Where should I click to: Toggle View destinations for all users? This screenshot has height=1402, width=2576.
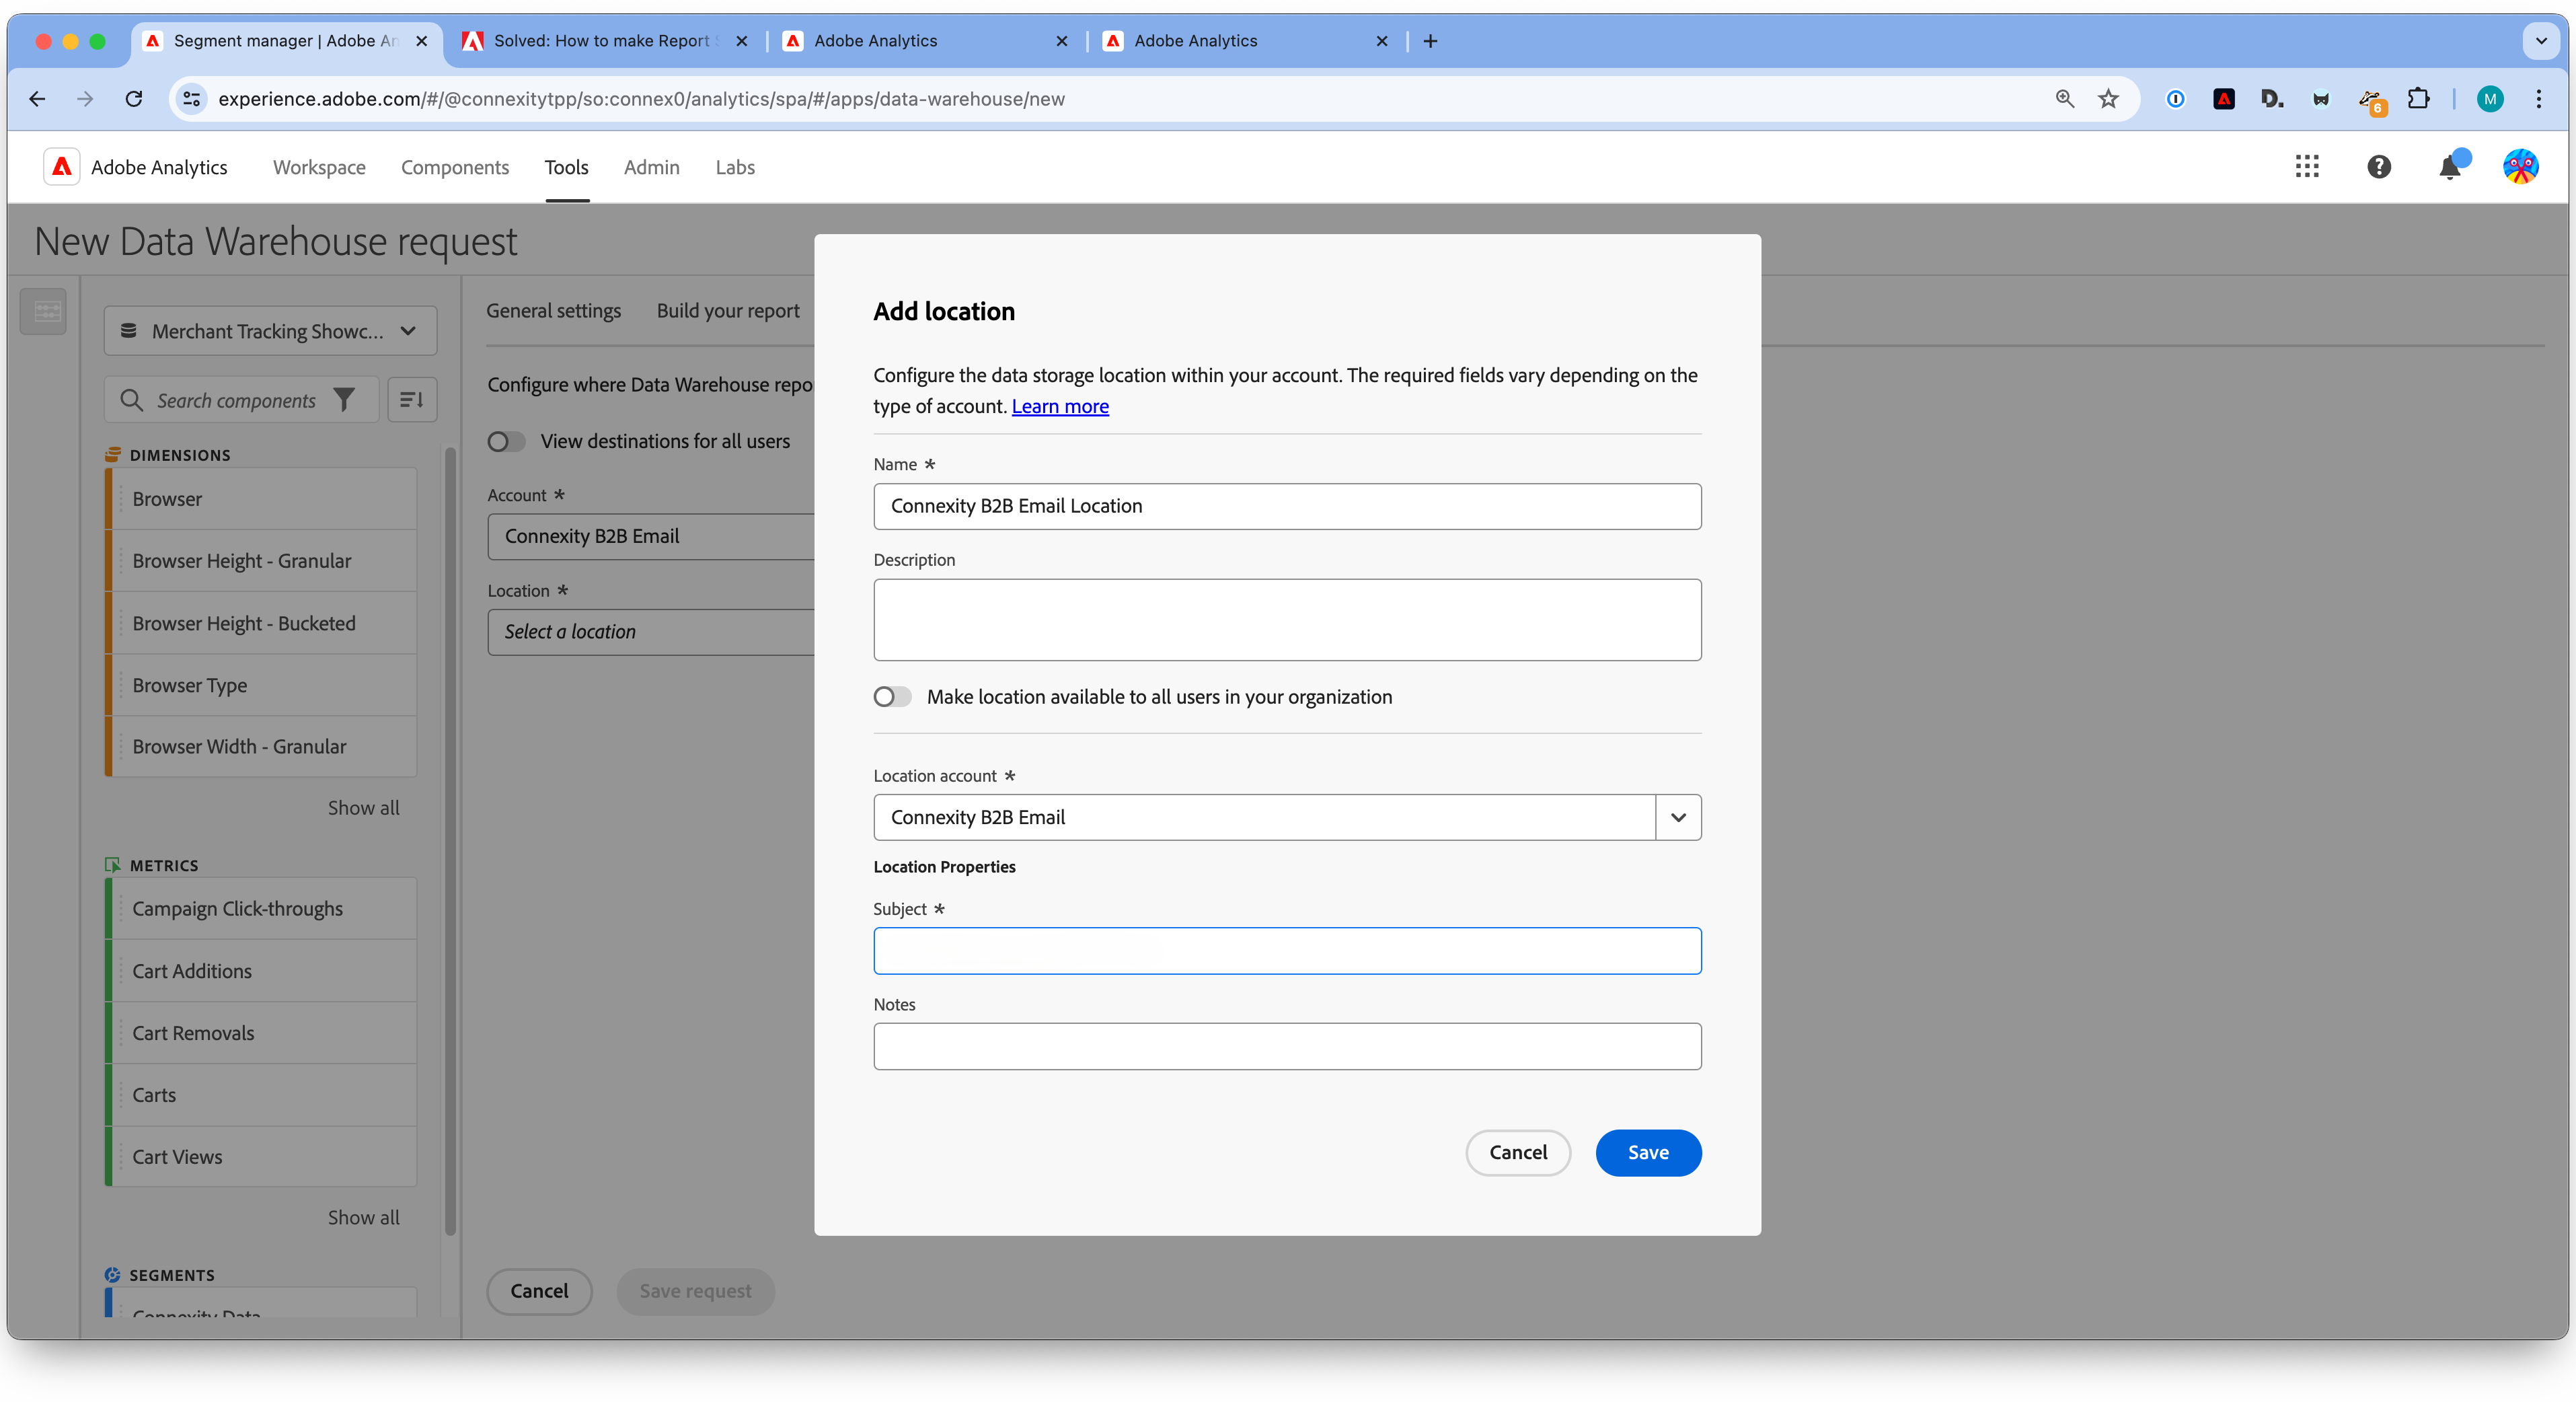pos(506,442)
